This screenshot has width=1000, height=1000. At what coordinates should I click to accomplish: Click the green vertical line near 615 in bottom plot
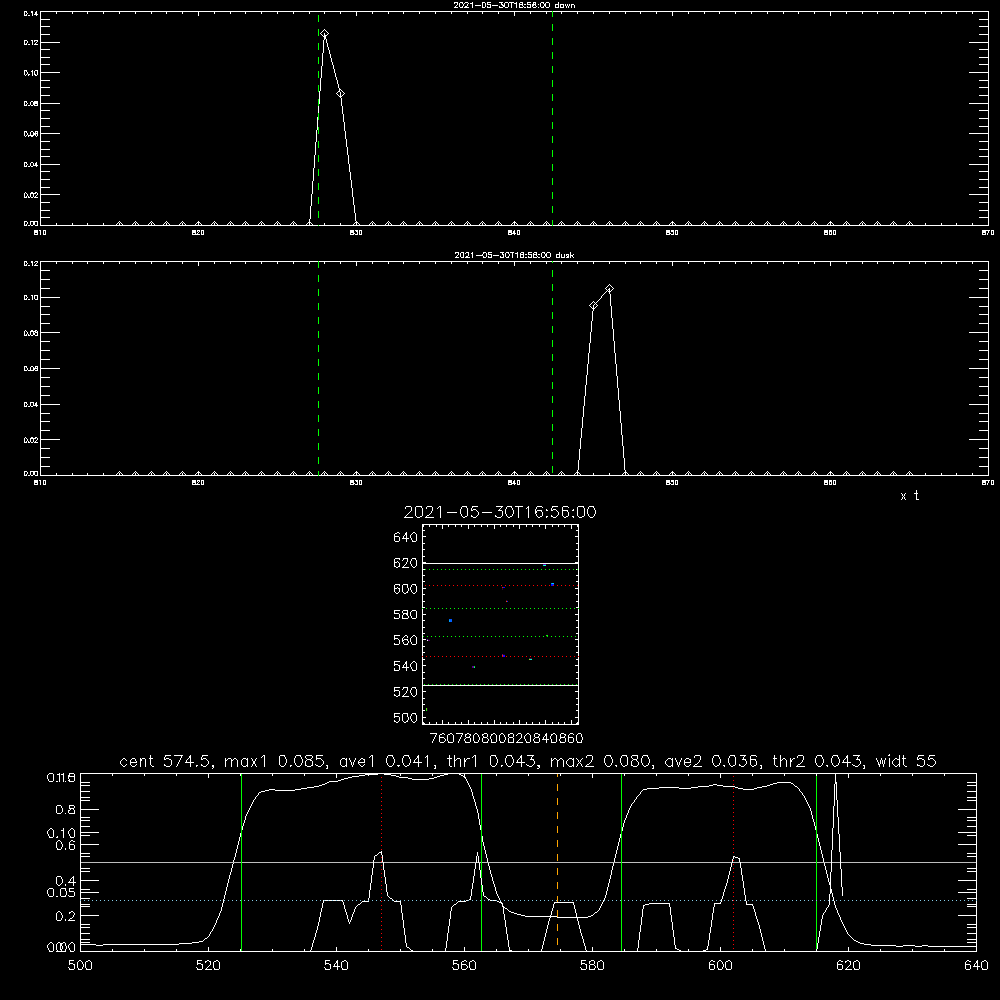click(816, 861)
